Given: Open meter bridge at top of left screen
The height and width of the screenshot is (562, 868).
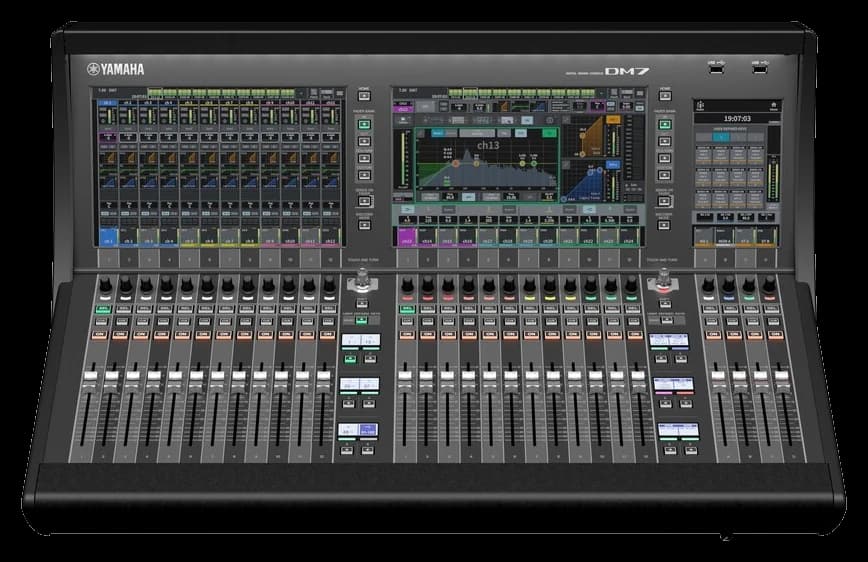Looking at the screenshot, I should point(221,93).
